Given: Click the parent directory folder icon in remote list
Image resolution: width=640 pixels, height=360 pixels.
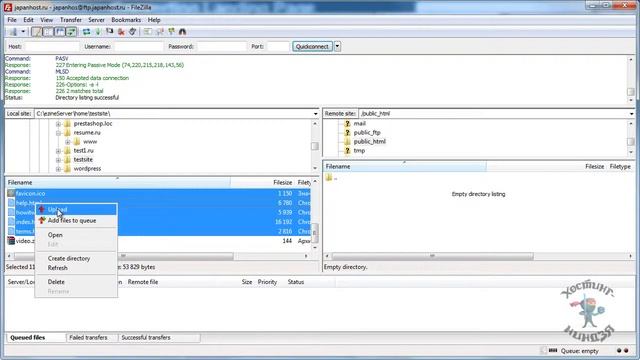Looking at the screenshot, I should pos(329,178).
